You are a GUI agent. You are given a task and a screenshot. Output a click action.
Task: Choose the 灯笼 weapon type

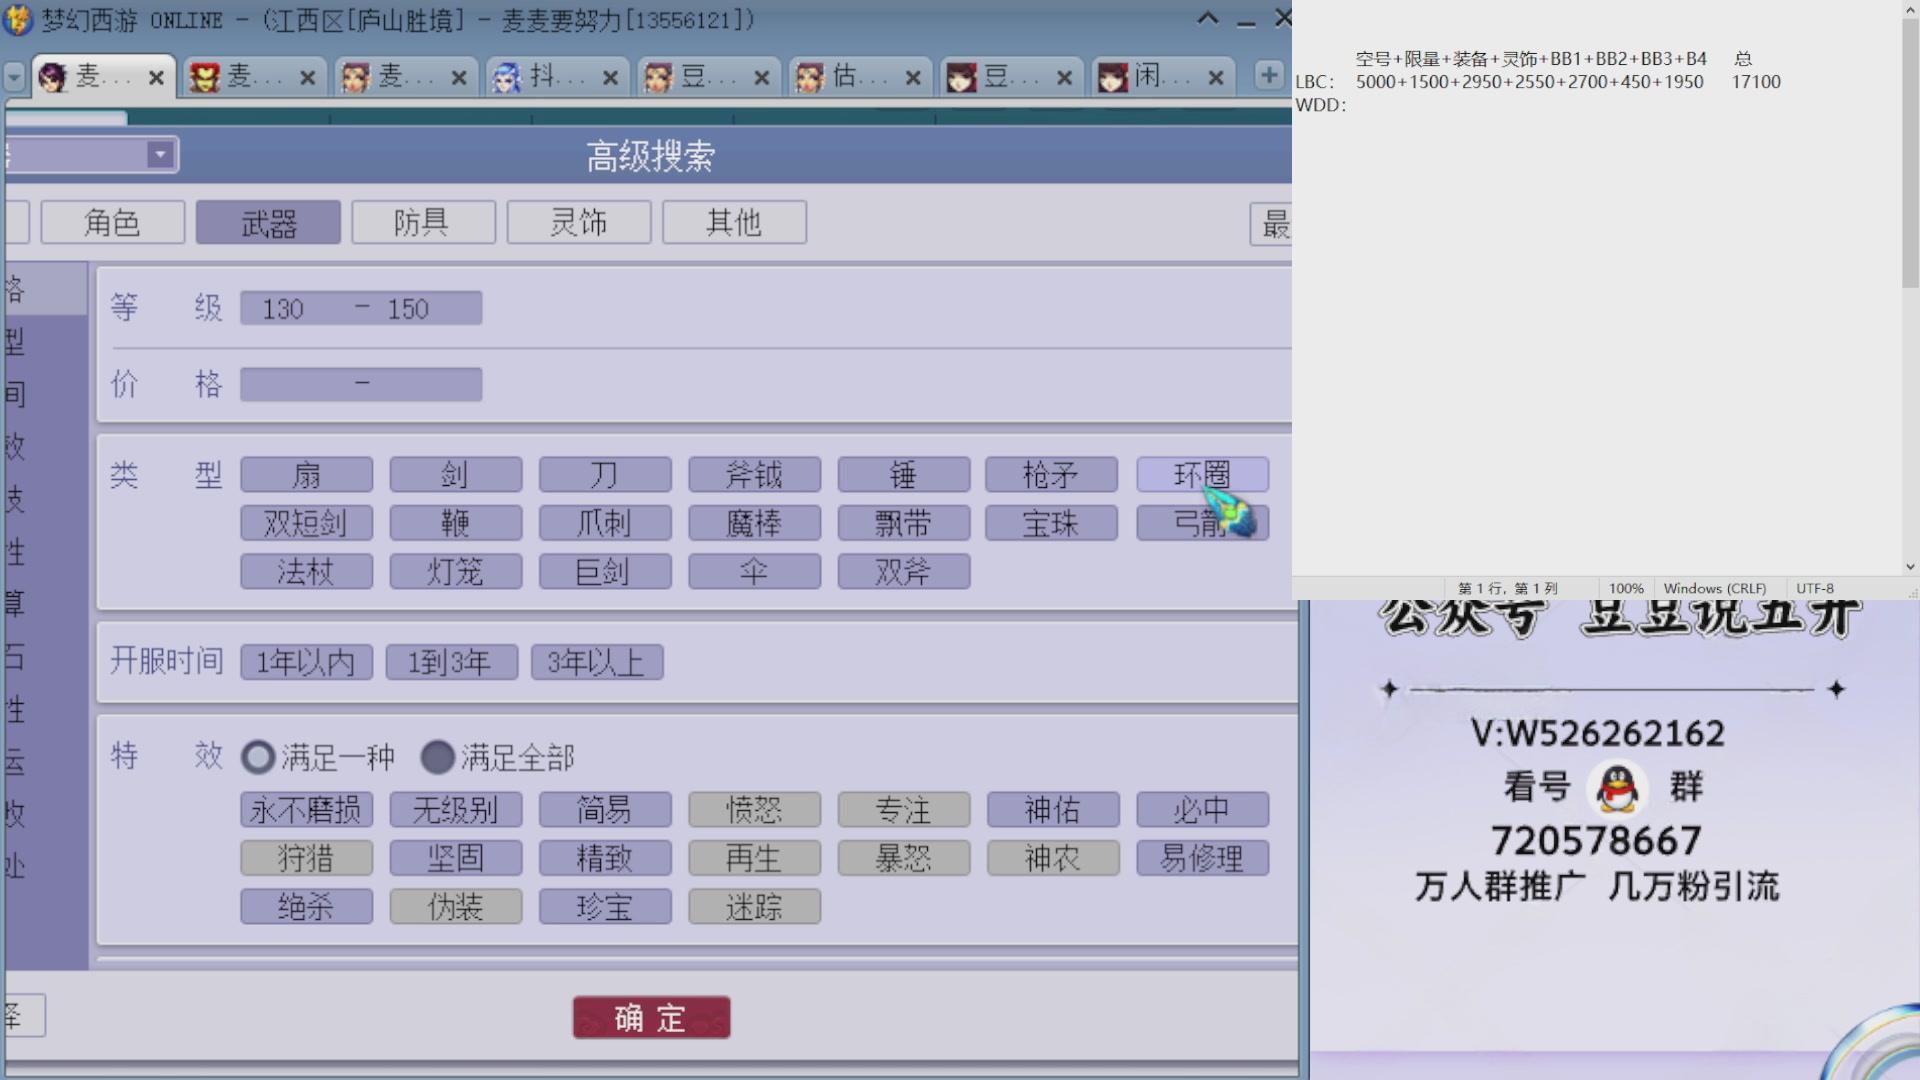[455, 572]
